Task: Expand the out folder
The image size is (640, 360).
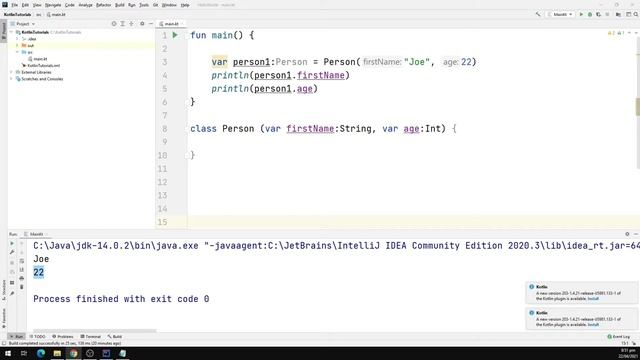Action: point(17,45)
